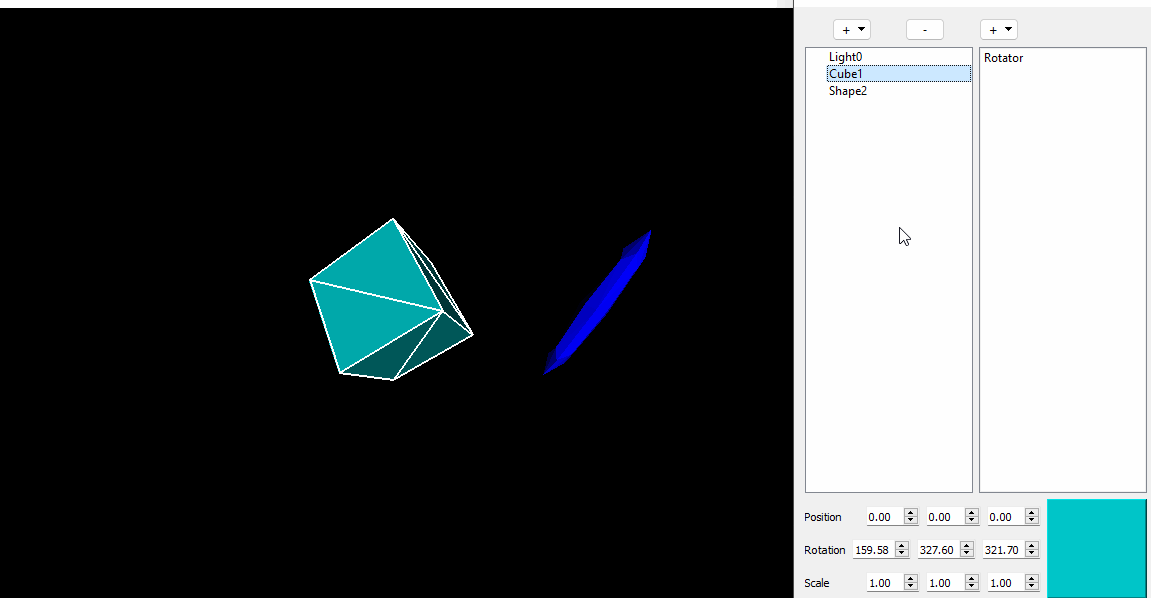
Task: Click the cyan color swatch
Action: [1096, 548]
